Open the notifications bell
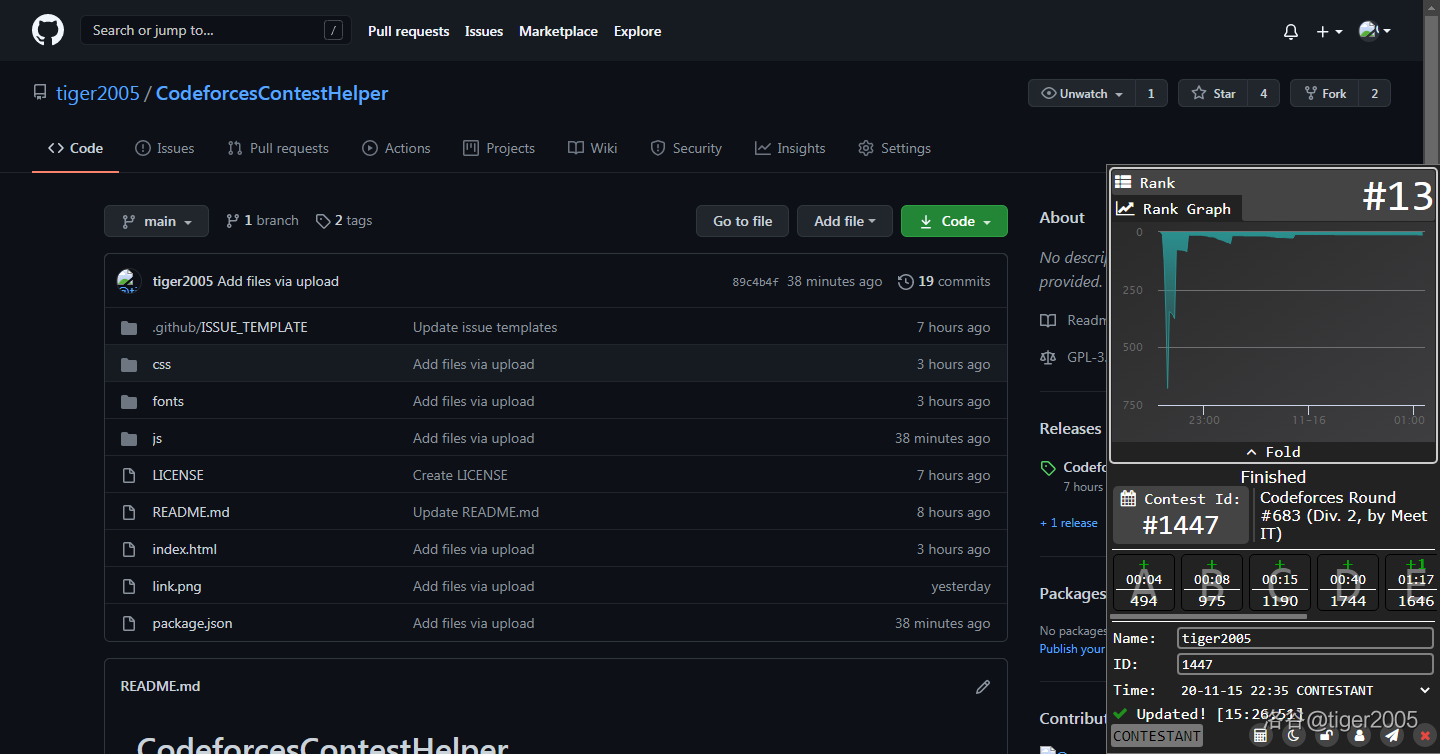This screenshot has width=1440, height=754. pos(1291,31)
